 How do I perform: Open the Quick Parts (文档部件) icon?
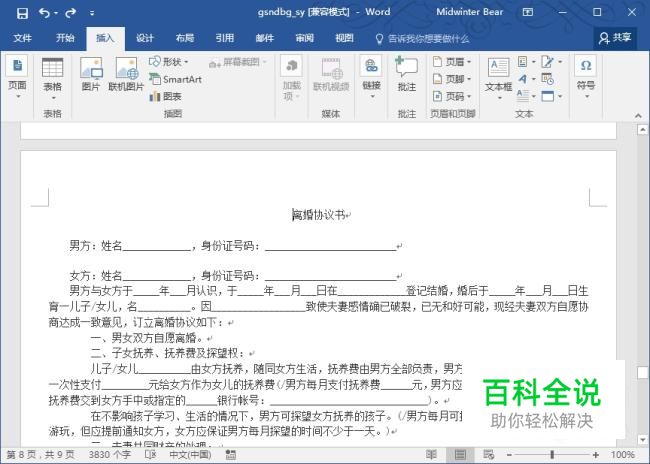[x=526, y=62]
